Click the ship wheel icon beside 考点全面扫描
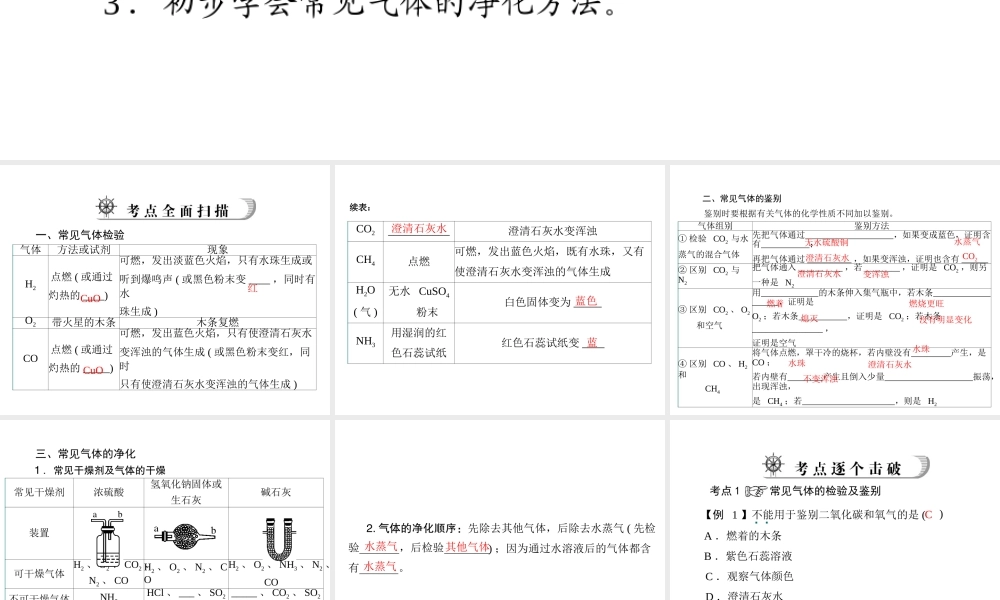 (107, 207)
